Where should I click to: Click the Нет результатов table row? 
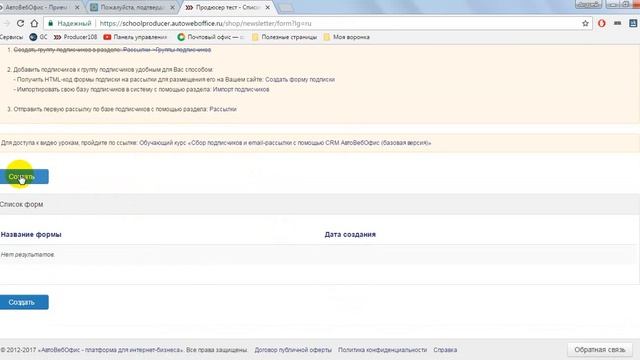click(318, 255)
